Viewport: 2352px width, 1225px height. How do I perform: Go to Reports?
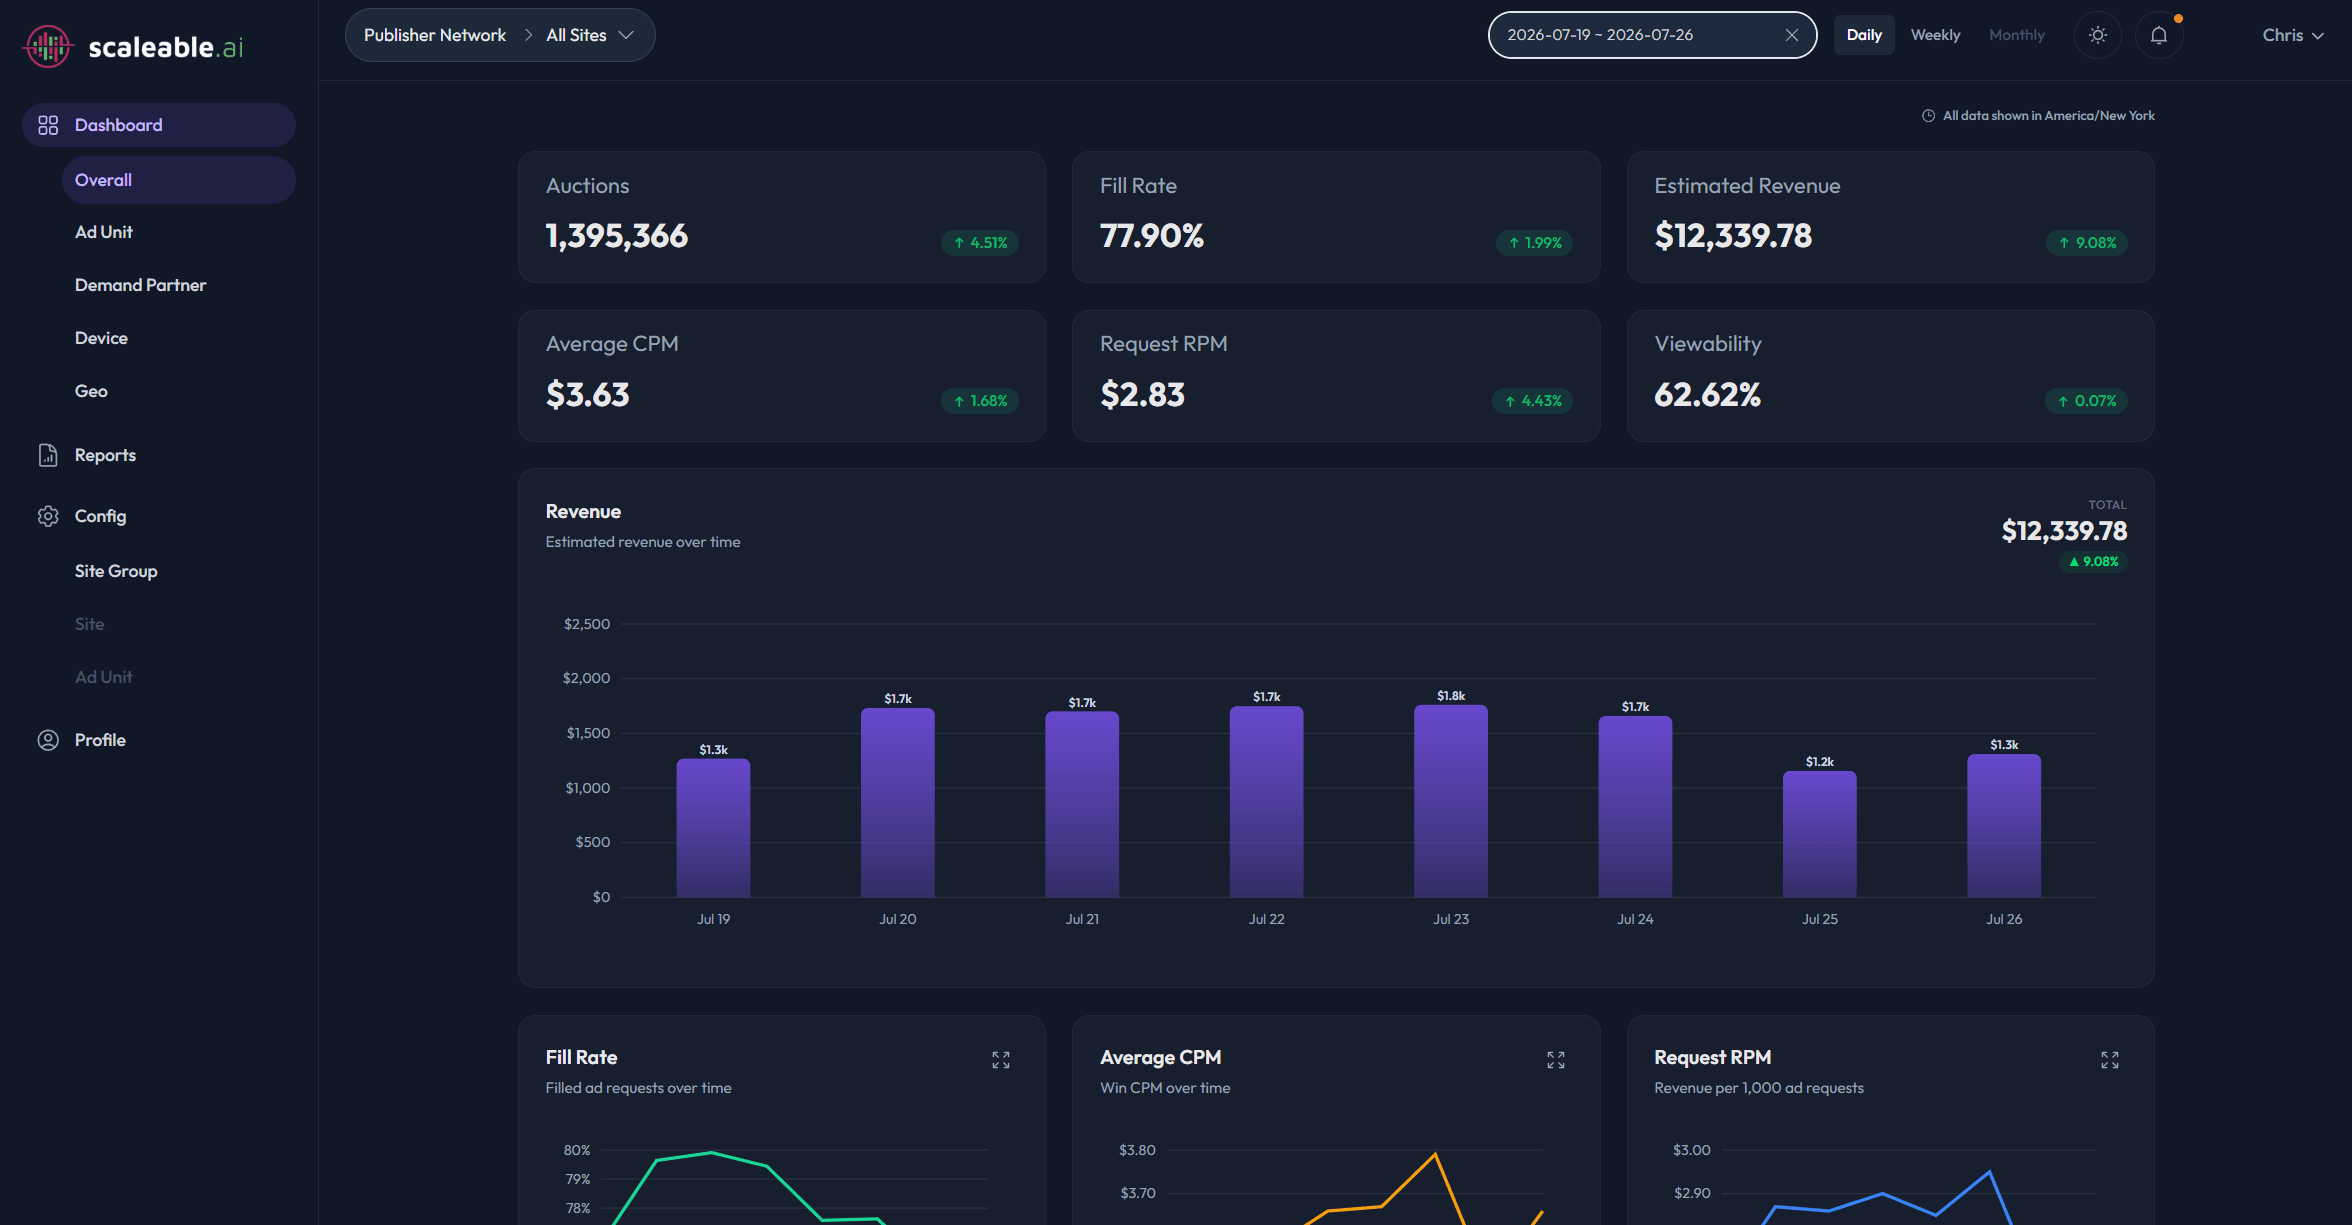(105, 455)
